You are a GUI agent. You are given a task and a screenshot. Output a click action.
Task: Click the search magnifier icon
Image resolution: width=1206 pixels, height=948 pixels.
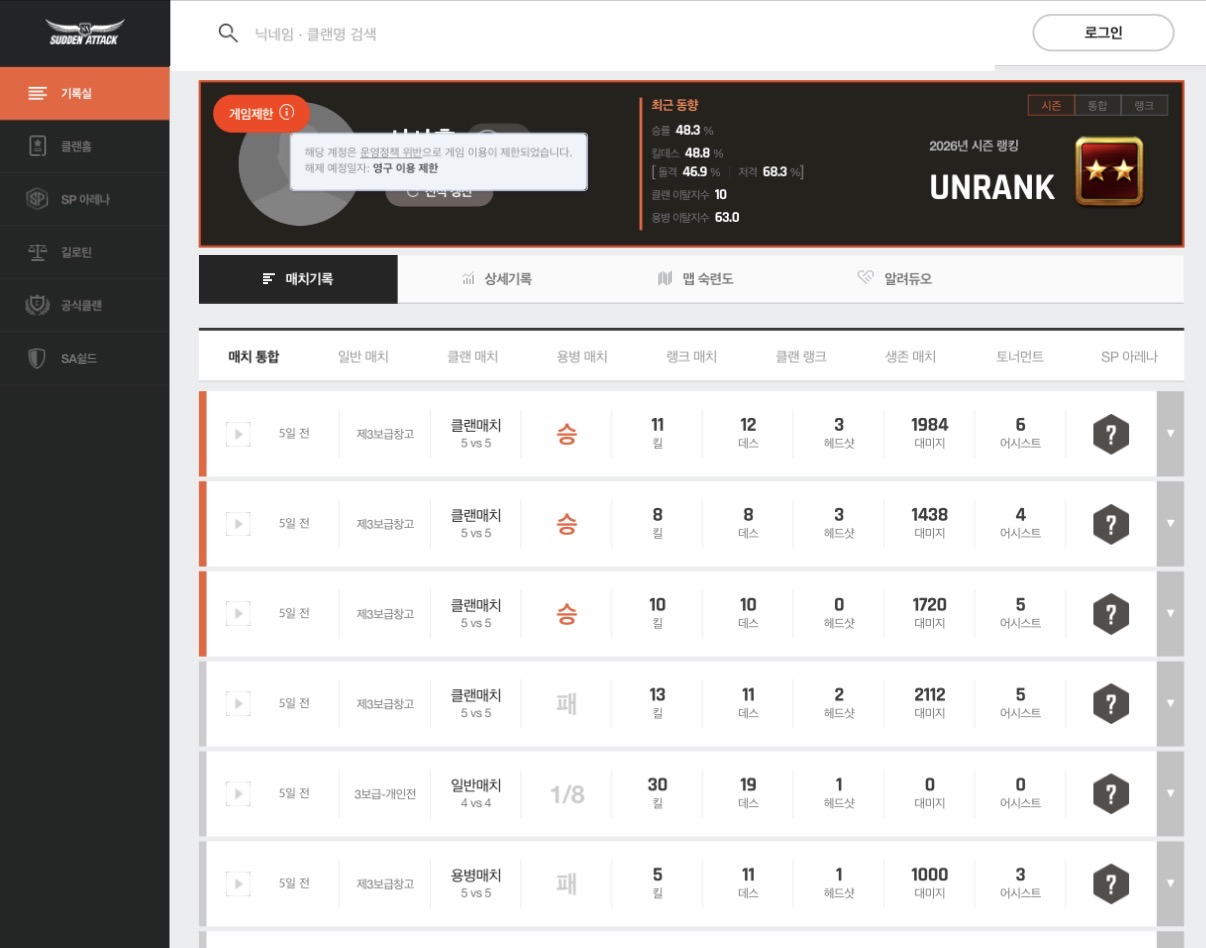[x=228, y=33]
